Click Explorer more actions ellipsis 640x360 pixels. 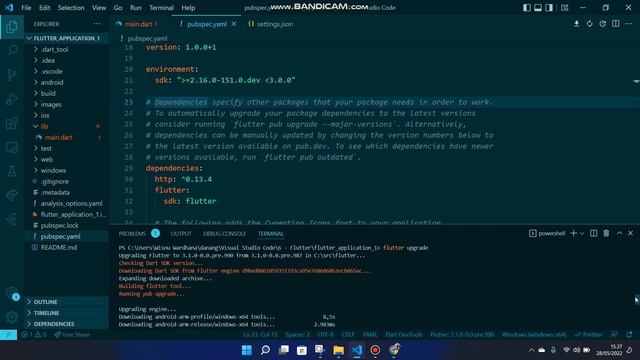pos(97,24)
